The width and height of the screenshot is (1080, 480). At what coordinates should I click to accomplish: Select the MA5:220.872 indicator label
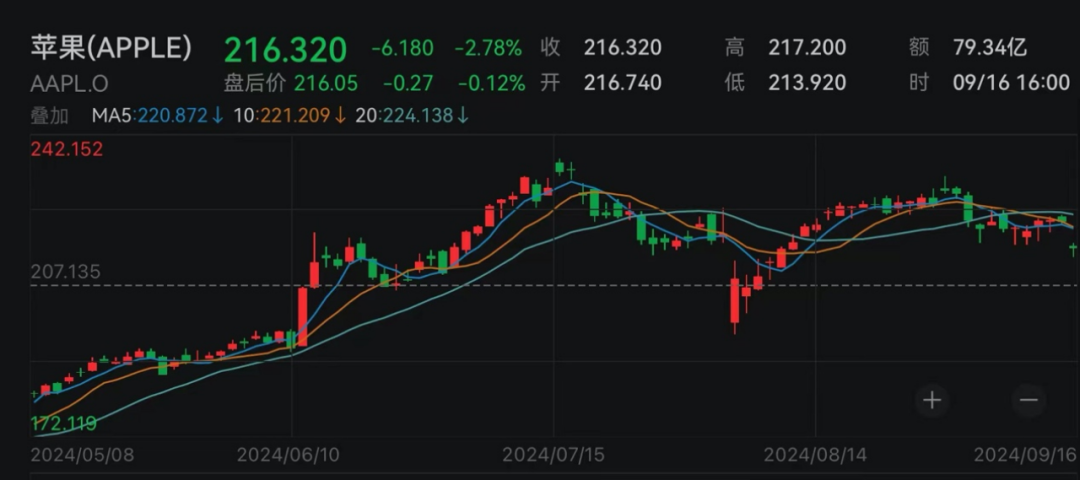pyautogui.click(x=158, y=116)
